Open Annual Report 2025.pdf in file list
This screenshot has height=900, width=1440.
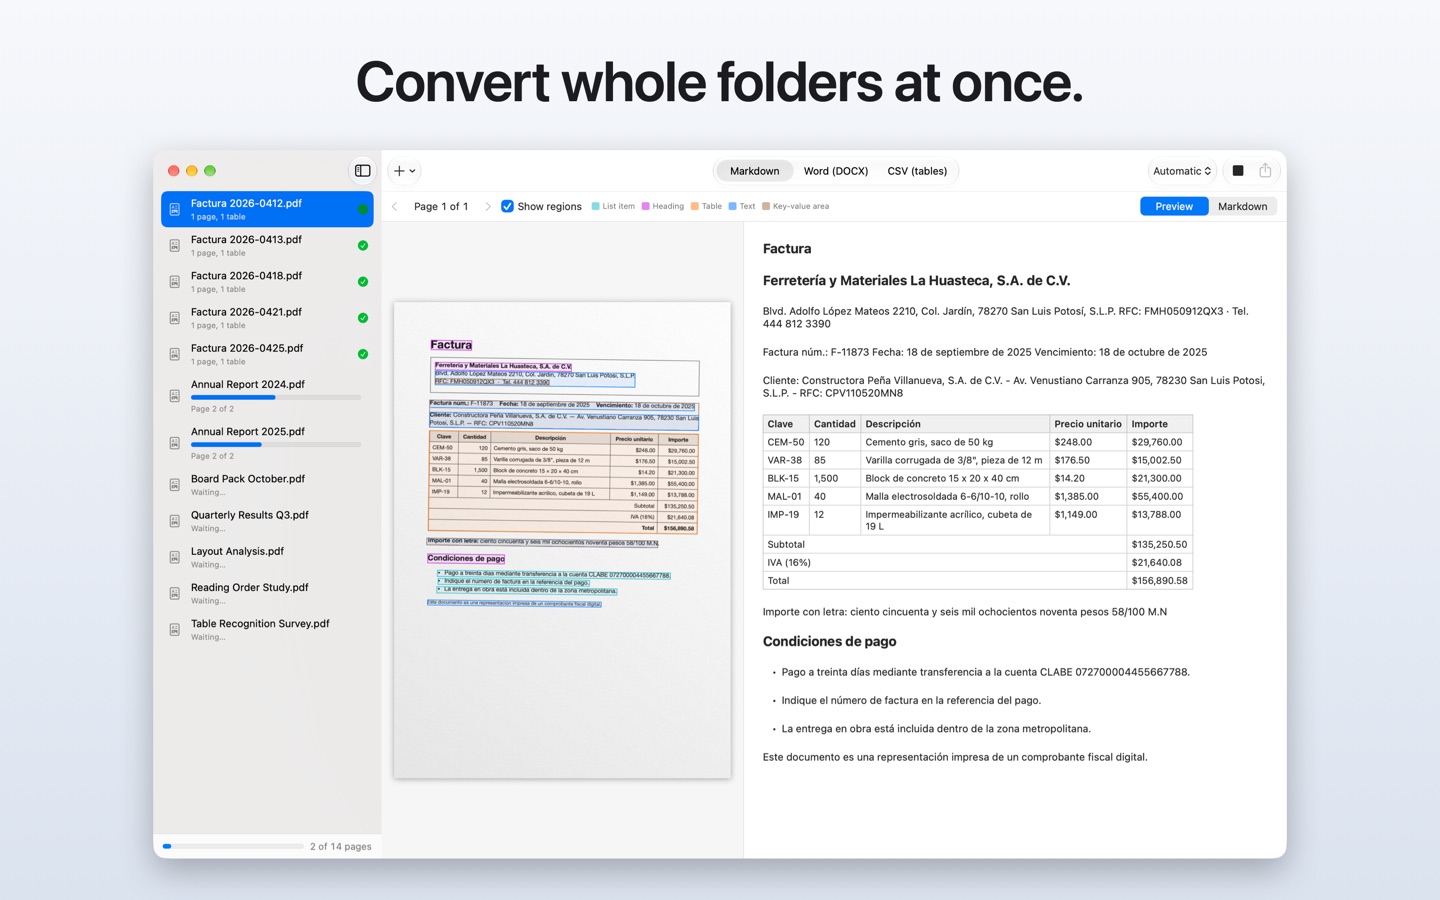pyautogui.click(x=267, y=443)
